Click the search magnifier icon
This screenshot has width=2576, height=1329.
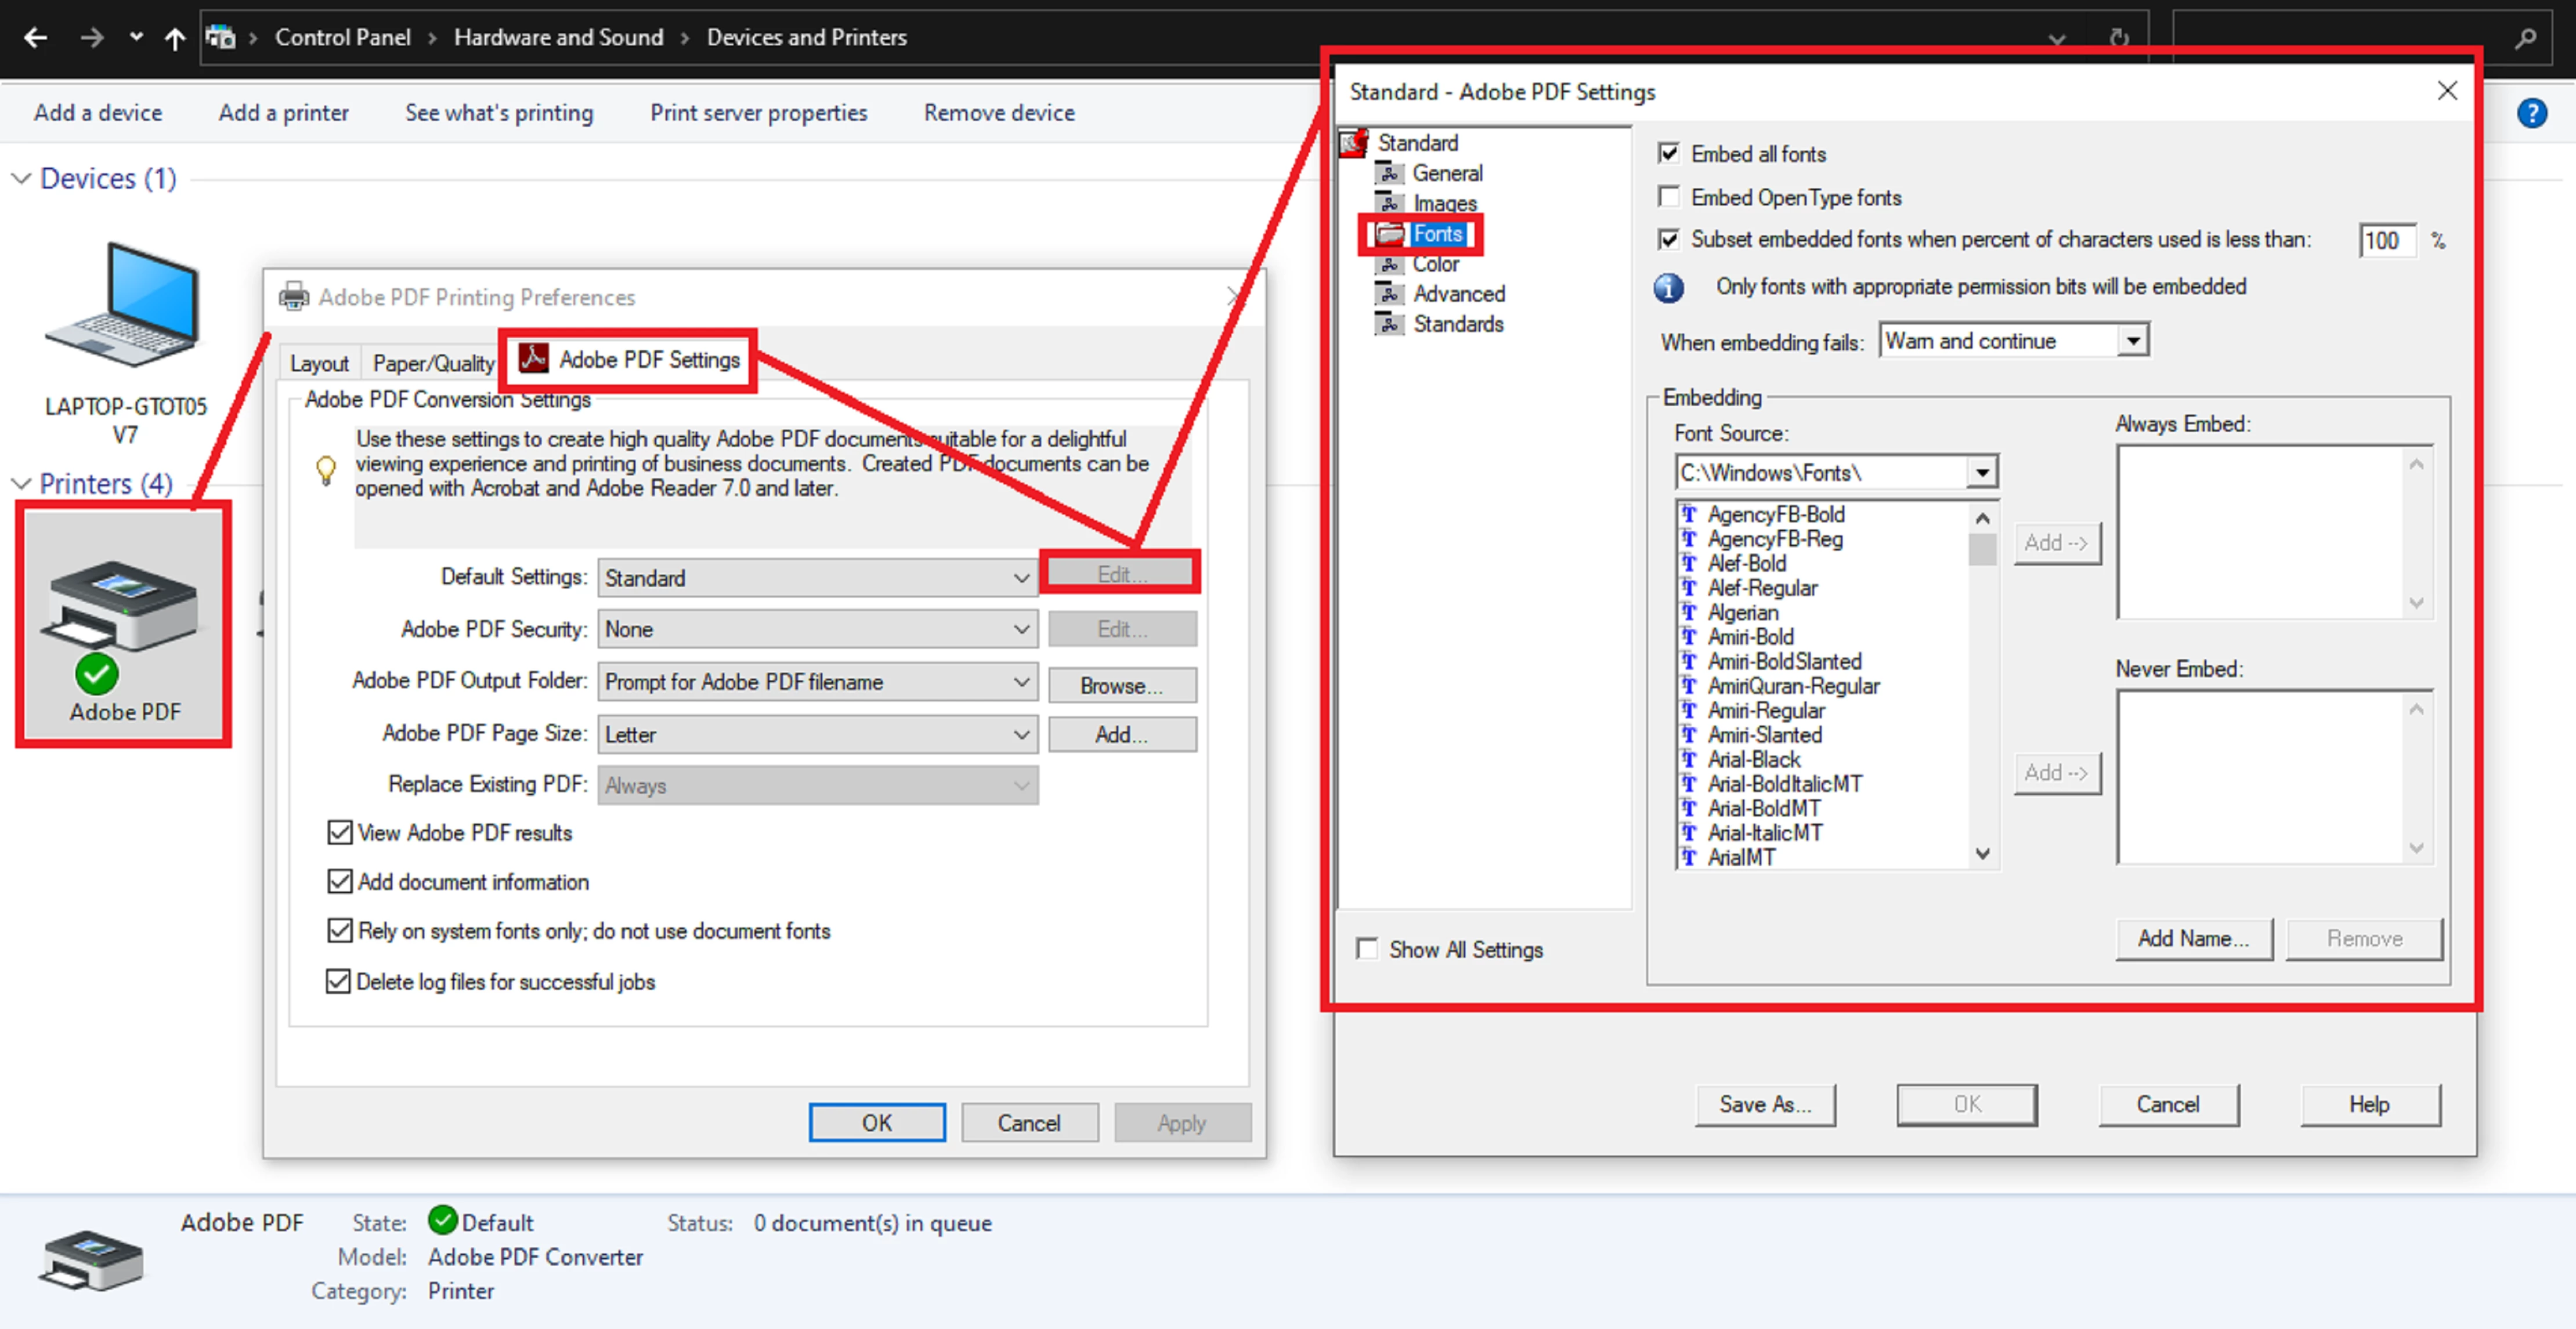click(2525, 38)
